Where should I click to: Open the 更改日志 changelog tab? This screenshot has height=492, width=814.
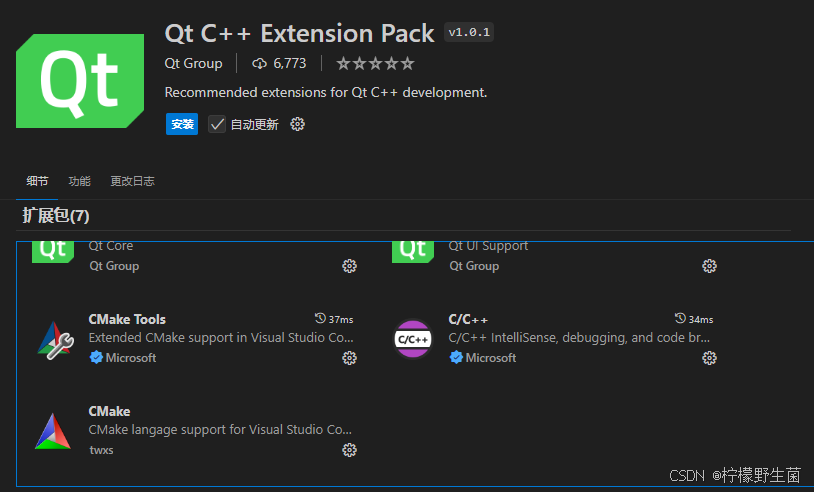(x=132, y=181)
